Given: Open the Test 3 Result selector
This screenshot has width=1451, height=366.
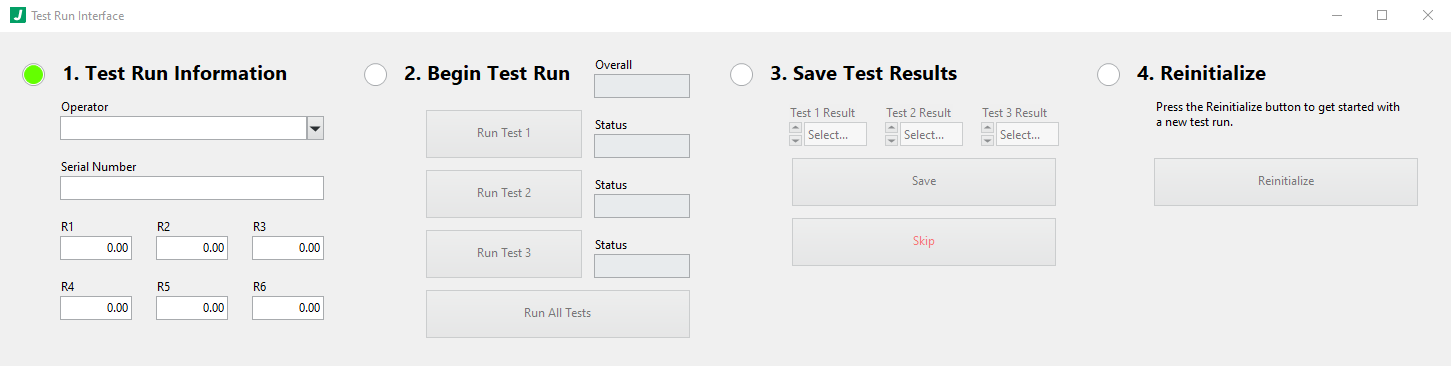Looking at the screenshot, I should pyautogui.click(x=1028, y=134).
